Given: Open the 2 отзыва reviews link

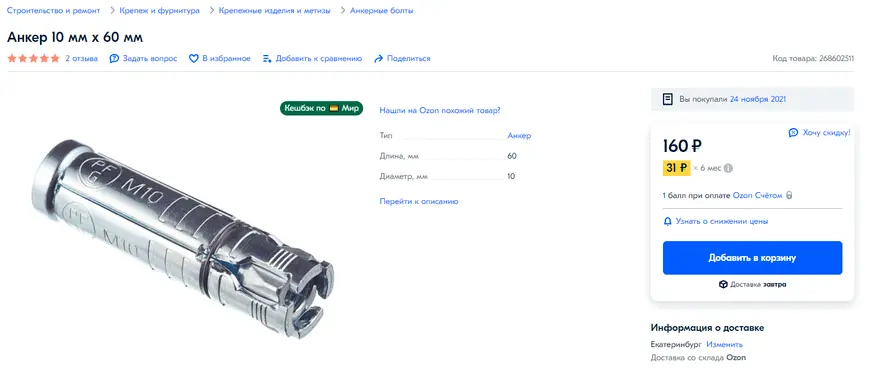Looking at the screenshot, I should pos(82,58).
